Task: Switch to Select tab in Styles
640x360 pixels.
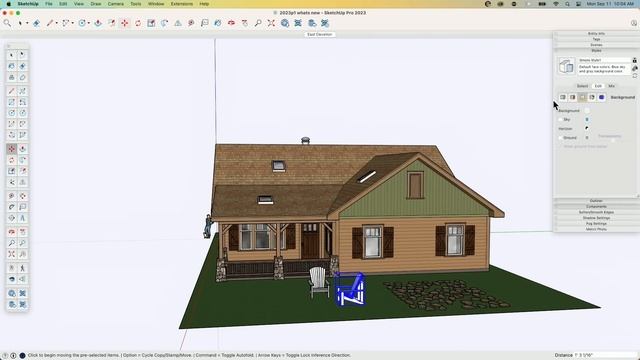Action: click(582, 86)
